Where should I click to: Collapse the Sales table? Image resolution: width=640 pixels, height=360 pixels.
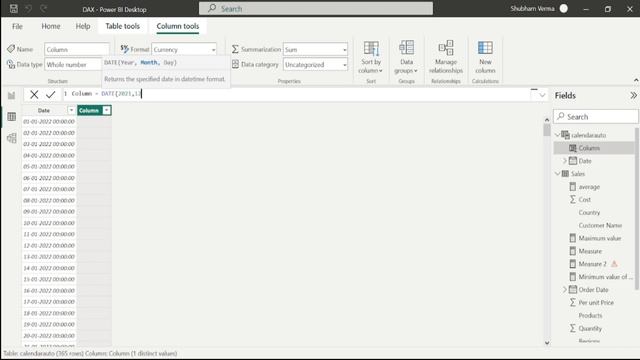(558, 174)
